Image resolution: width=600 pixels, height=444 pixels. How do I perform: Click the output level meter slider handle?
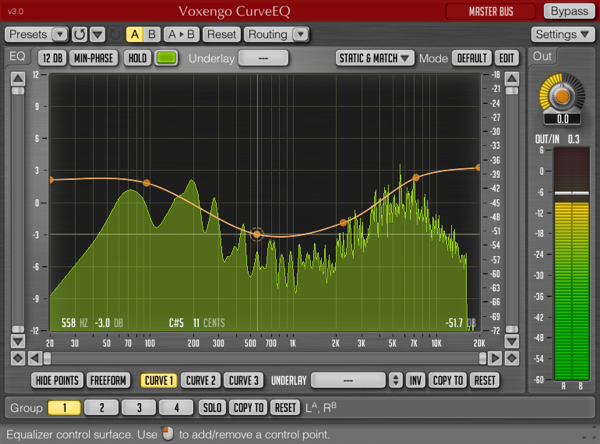562,193
